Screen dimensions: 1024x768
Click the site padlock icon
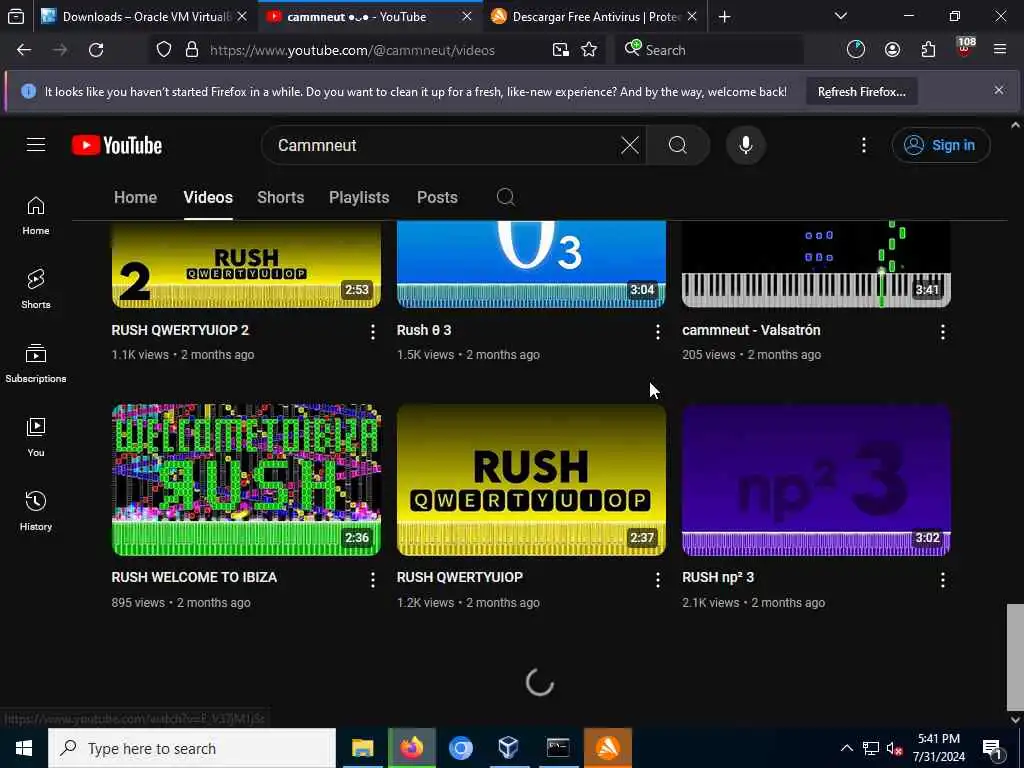click(192, 50)
